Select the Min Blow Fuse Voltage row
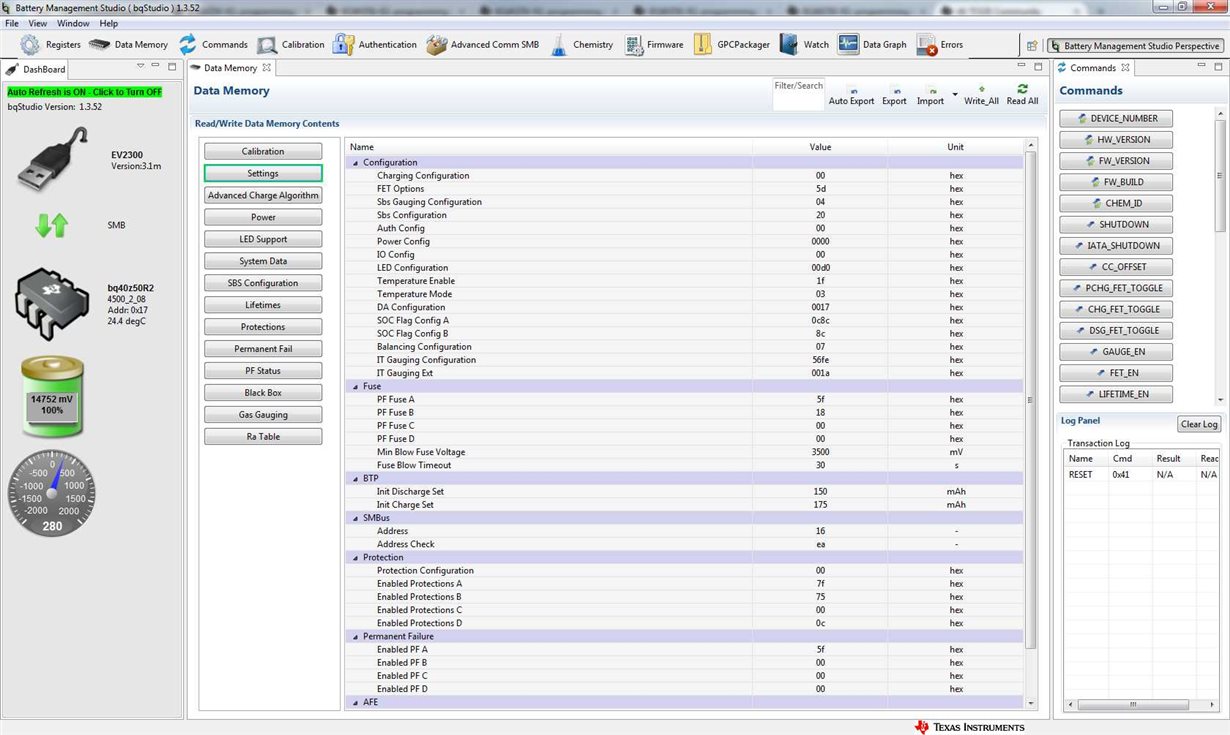This screenshot has width=1230, height=735. point(684,452)
